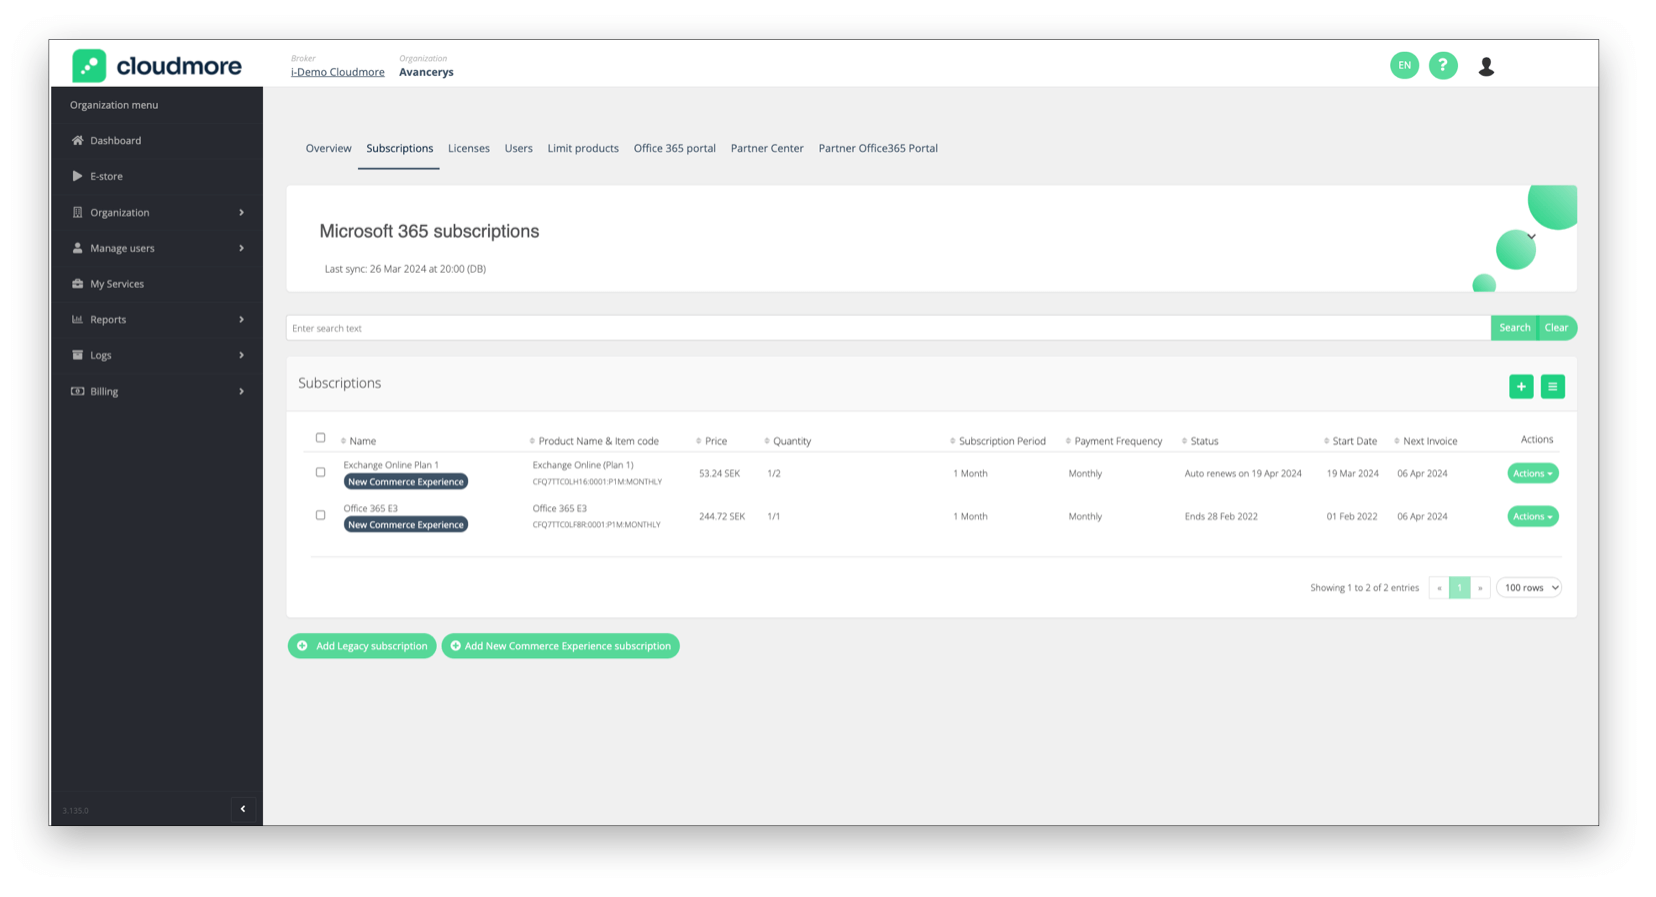Screen dimensions: 1656x897
Task: Open the EN language selector
Action: pyautogui.click(x=1404, y=65)
